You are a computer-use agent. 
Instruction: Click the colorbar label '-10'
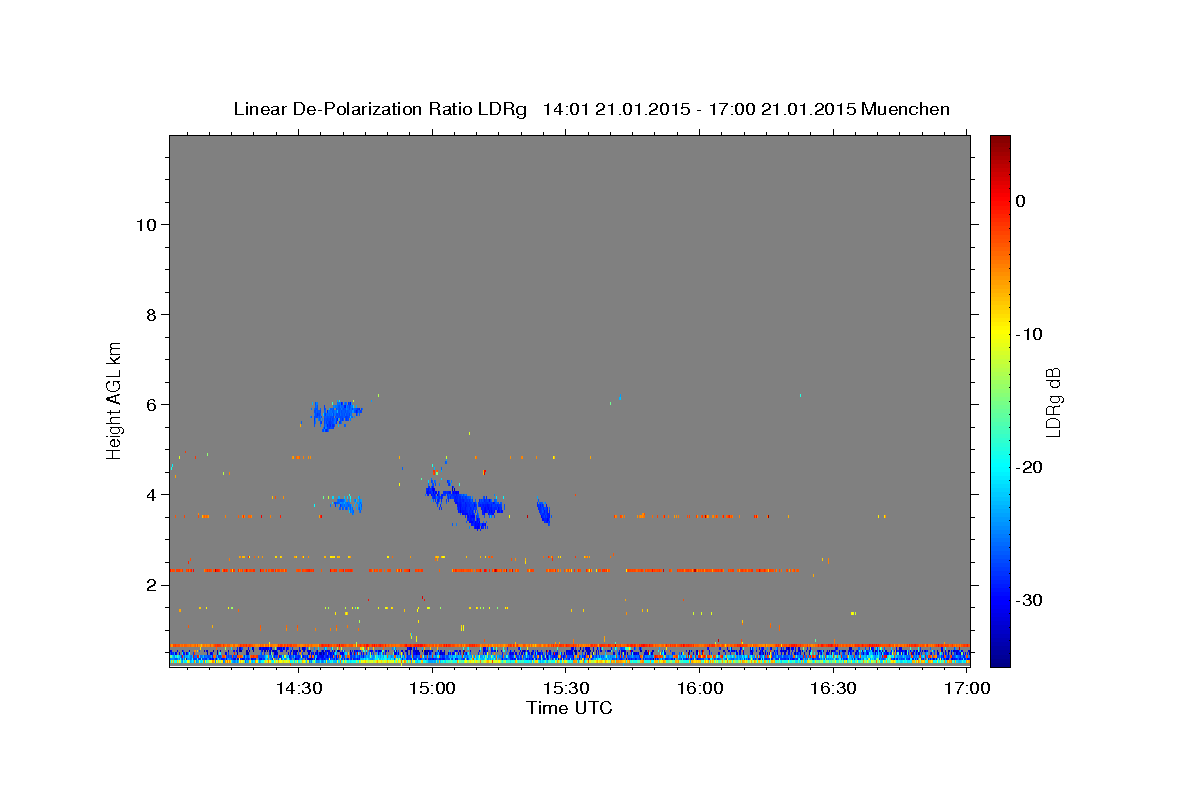click(1030, 334)
